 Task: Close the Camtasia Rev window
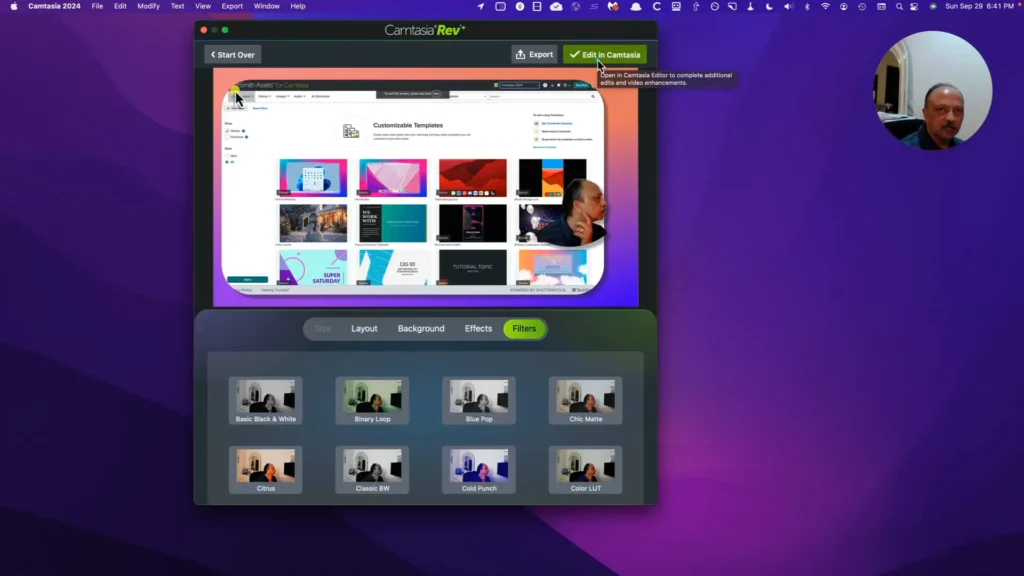204,30
